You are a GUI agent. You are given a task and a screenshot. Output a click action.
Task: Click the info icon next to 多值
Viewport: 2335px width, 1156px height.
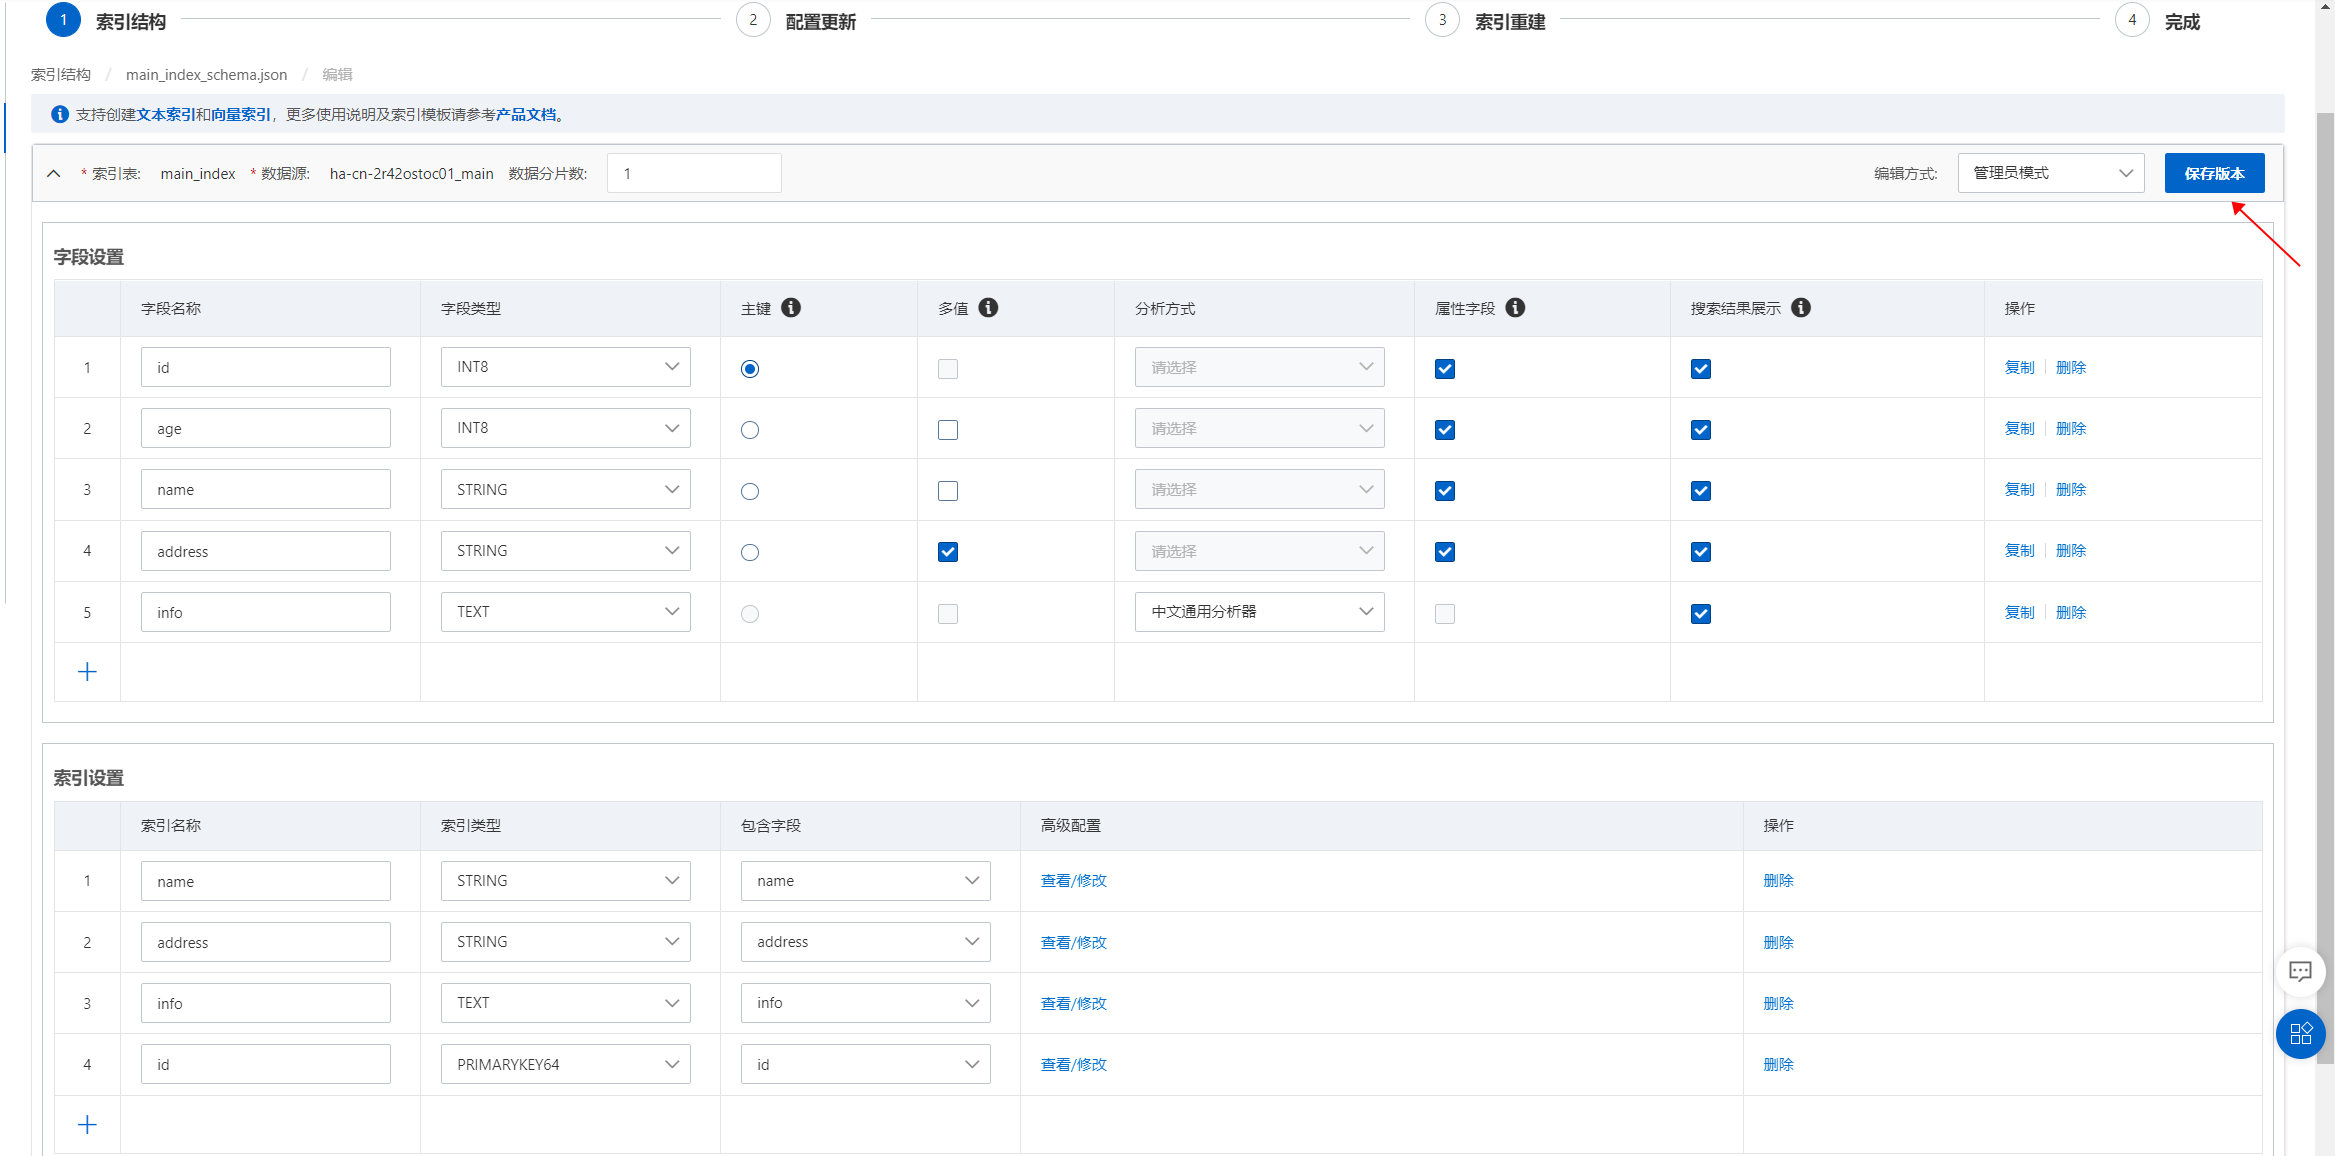coord(988,308)
